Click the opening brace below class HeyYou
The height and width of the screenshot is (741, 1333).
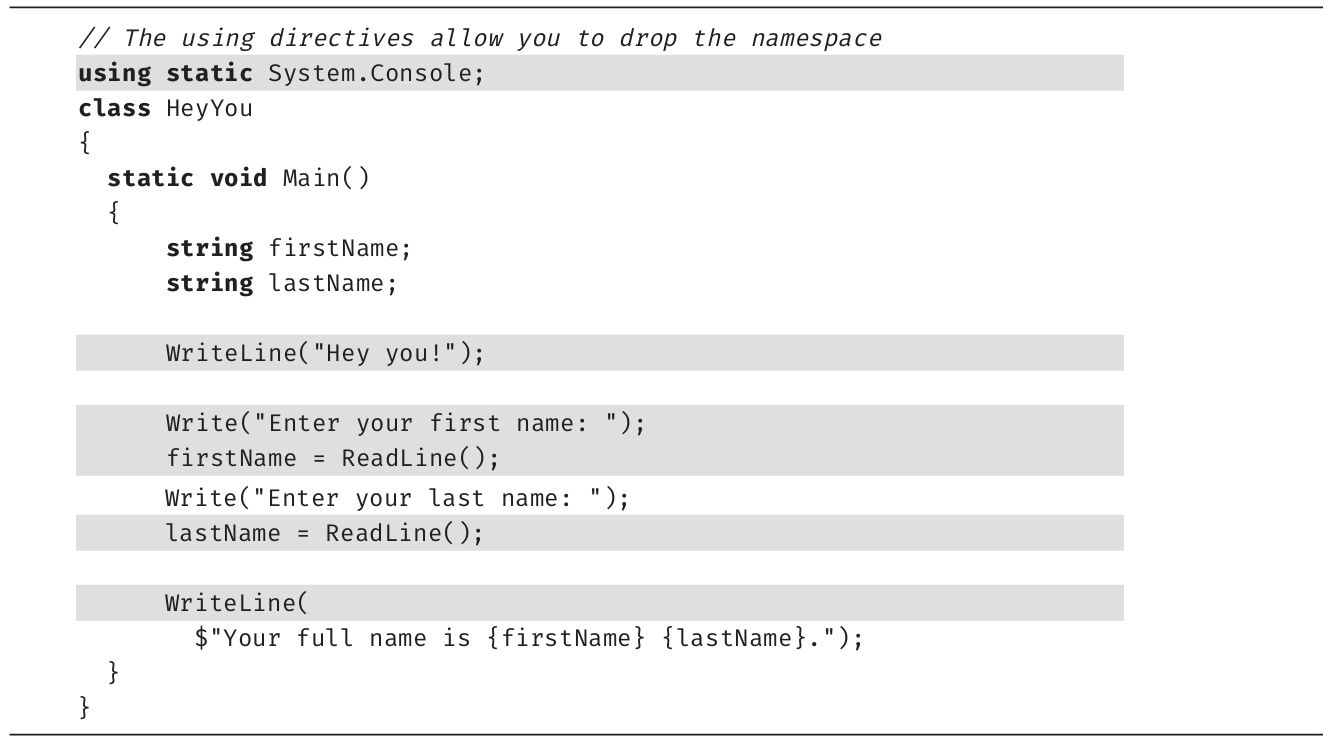(85, 144)
